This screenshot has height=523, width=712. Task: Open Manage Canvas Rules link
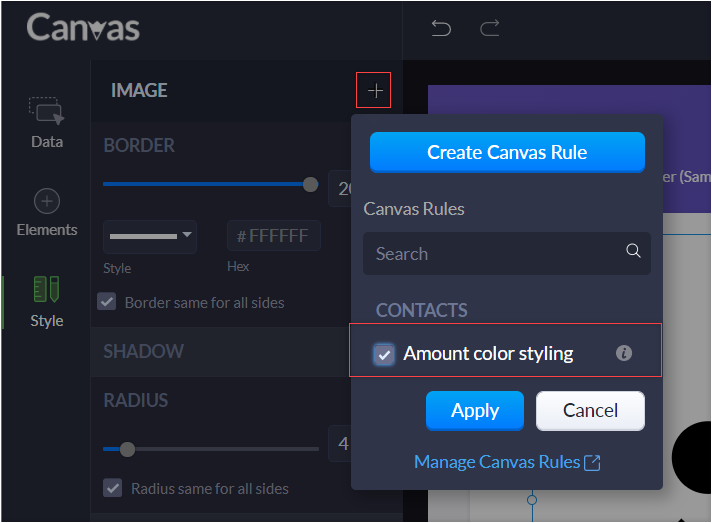507,462
